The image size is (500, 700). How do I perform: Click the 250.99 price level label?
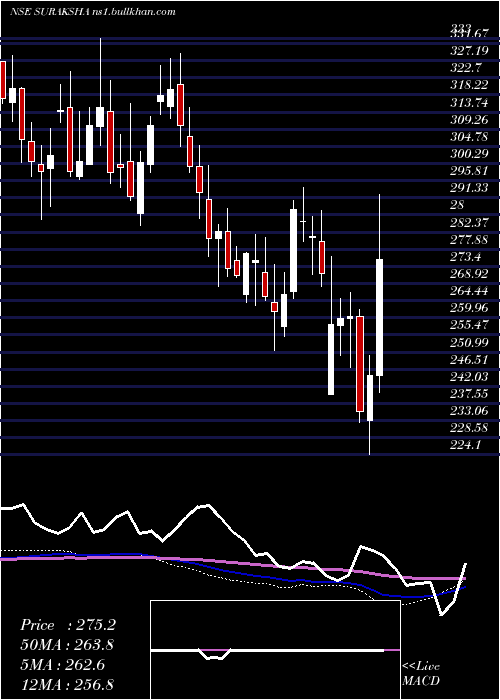click(471, 342)
